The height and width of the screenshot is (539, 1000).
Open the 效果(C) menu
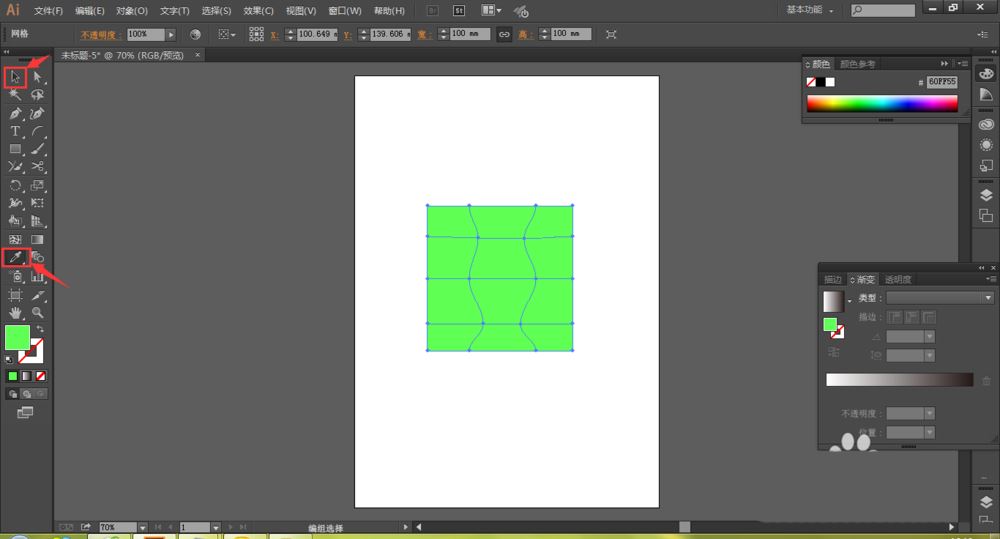tap(258, 11)
